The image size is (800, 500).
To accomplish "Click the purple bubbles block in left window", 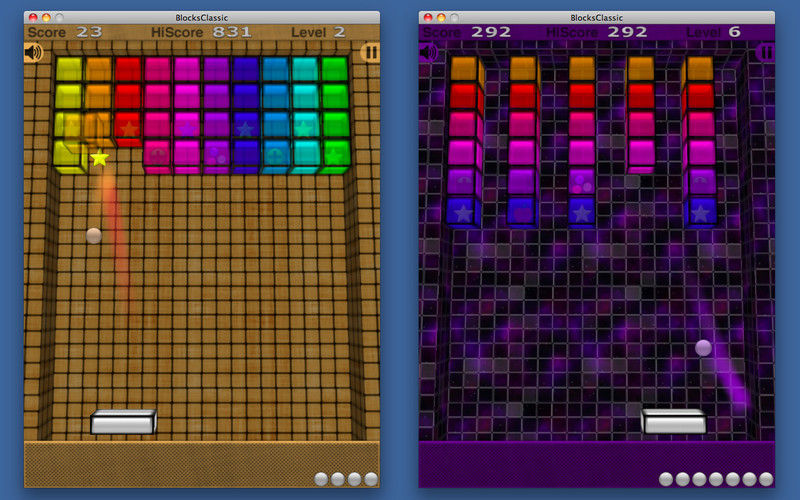I will (x=216, y=155).
